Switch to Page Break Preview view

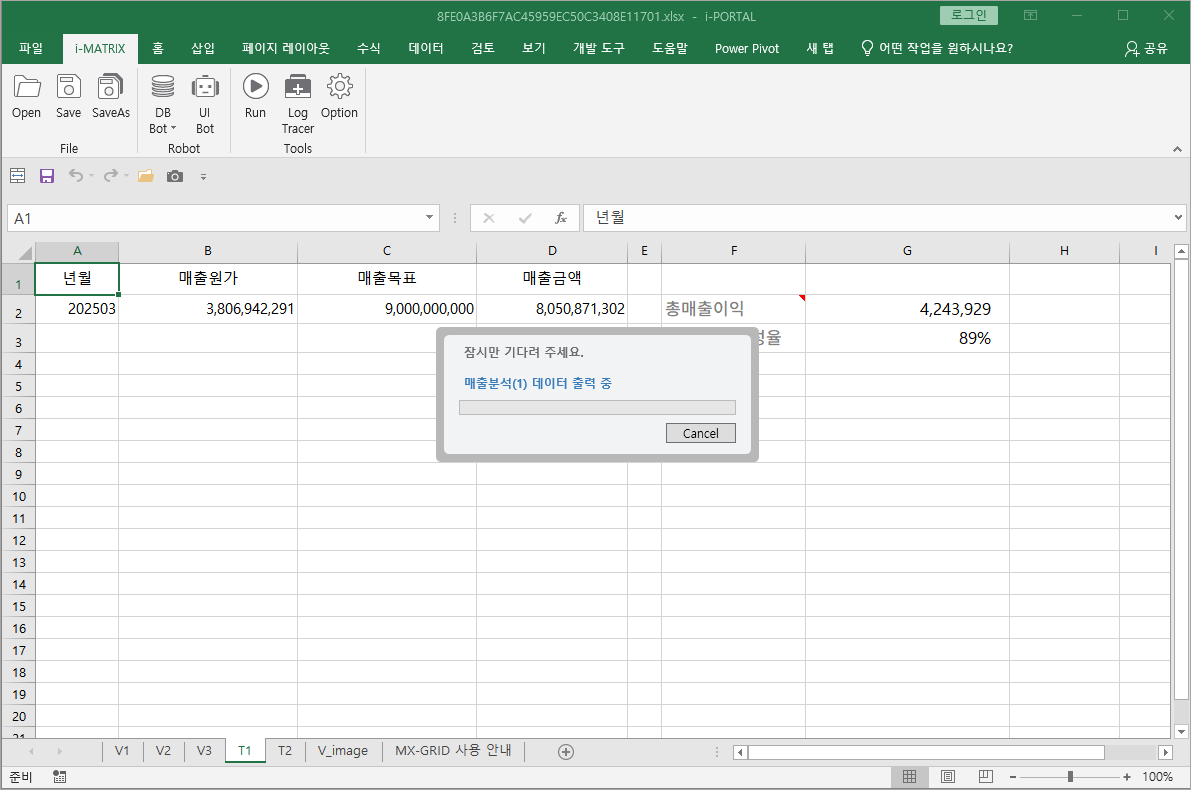coord(986,777)
